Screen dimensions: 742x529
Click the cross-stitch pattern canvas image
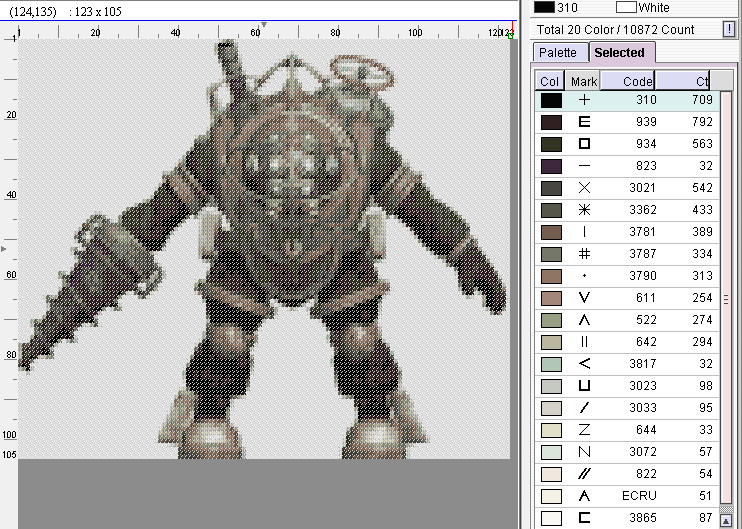(264, 249)
